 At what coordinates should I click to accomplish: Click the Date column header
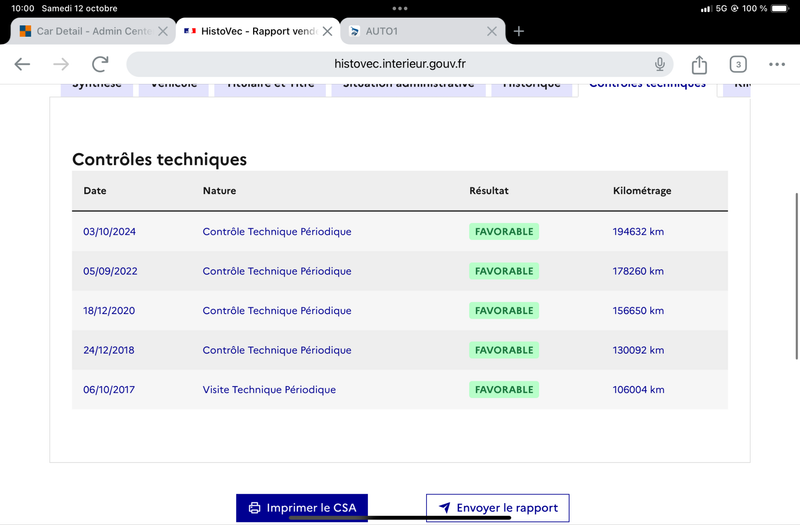coord(95,191)
